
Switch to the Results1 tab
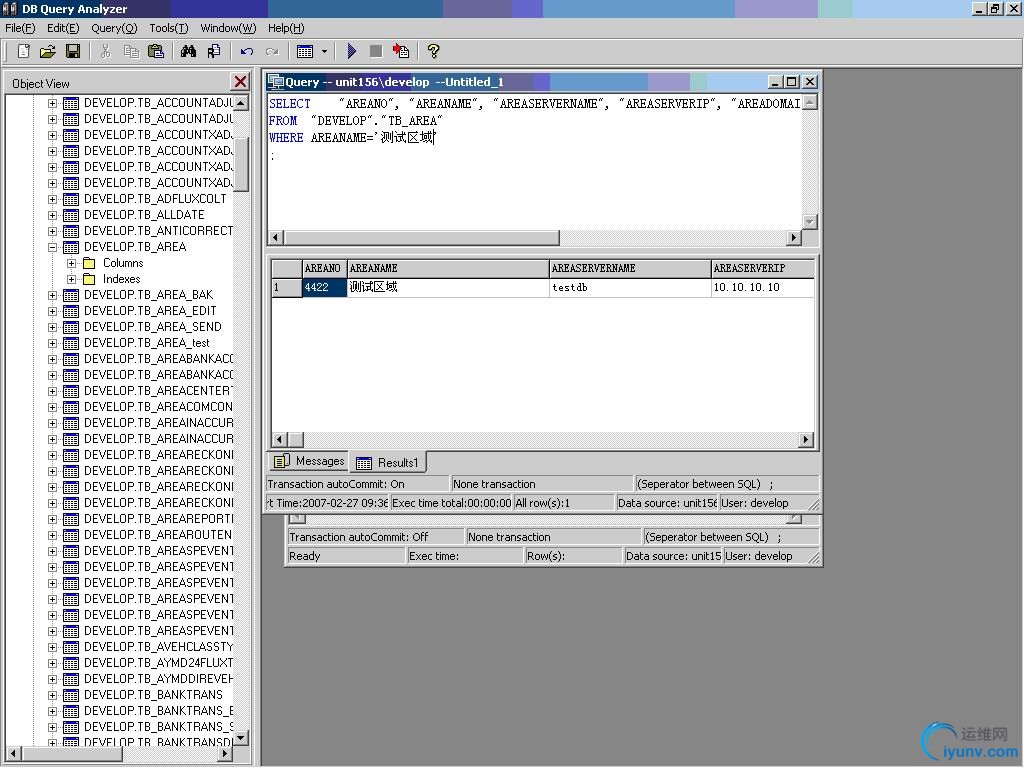pyautogui.click(x=387, y=462)
